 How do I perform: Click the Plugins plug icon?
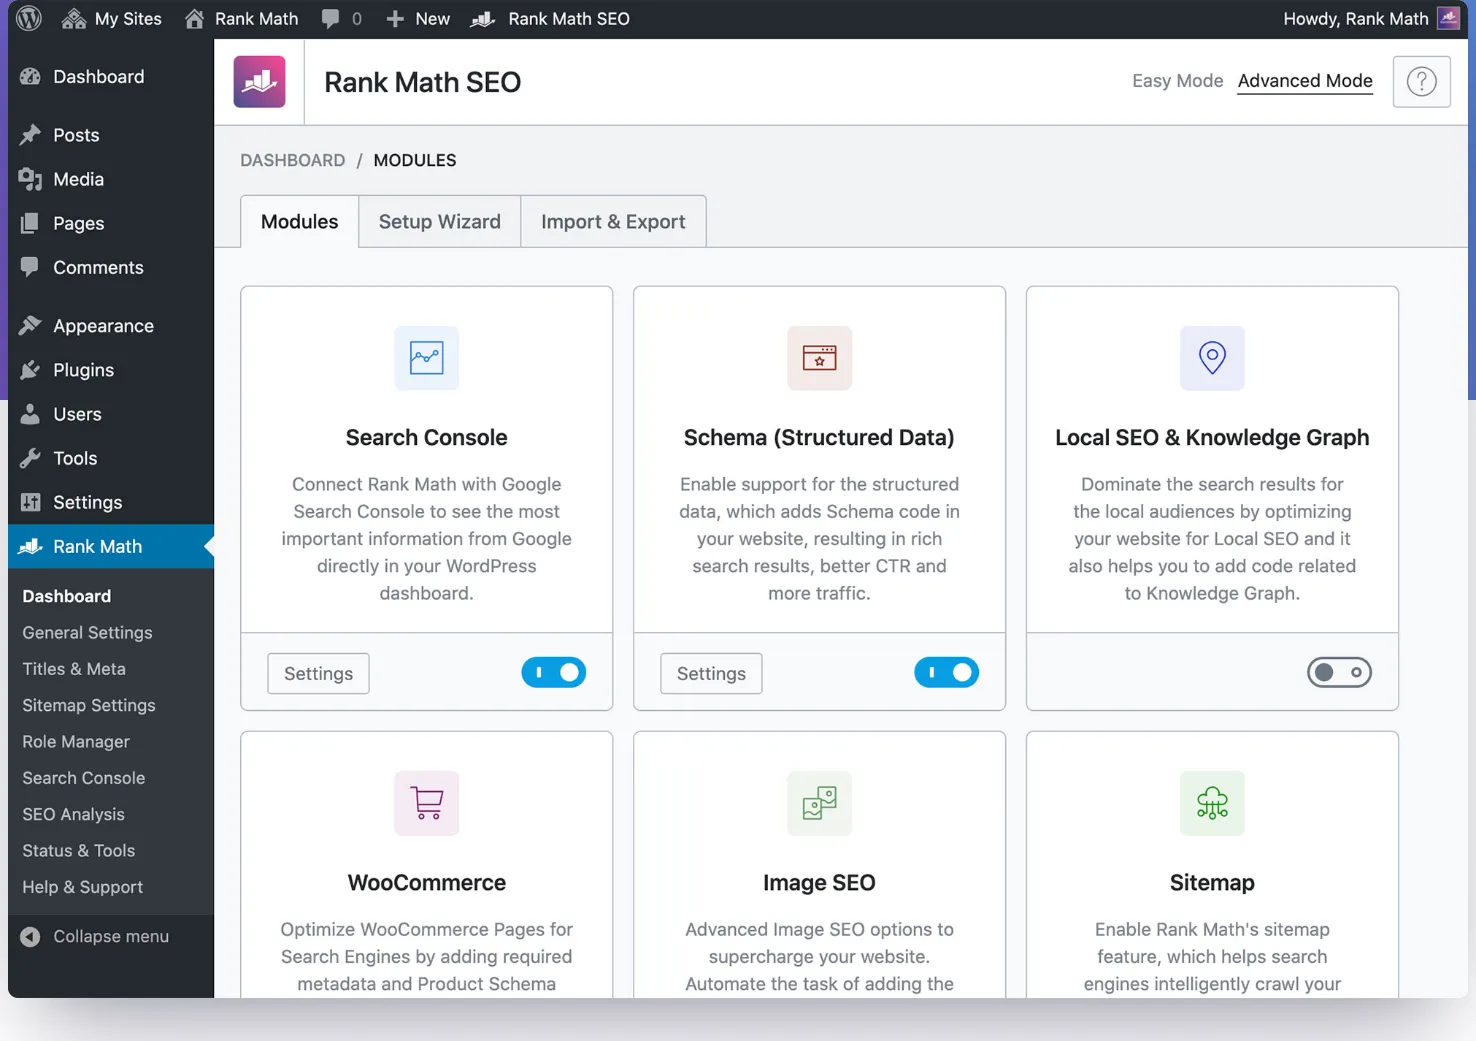pyautogui.click(x=31, y=370)
